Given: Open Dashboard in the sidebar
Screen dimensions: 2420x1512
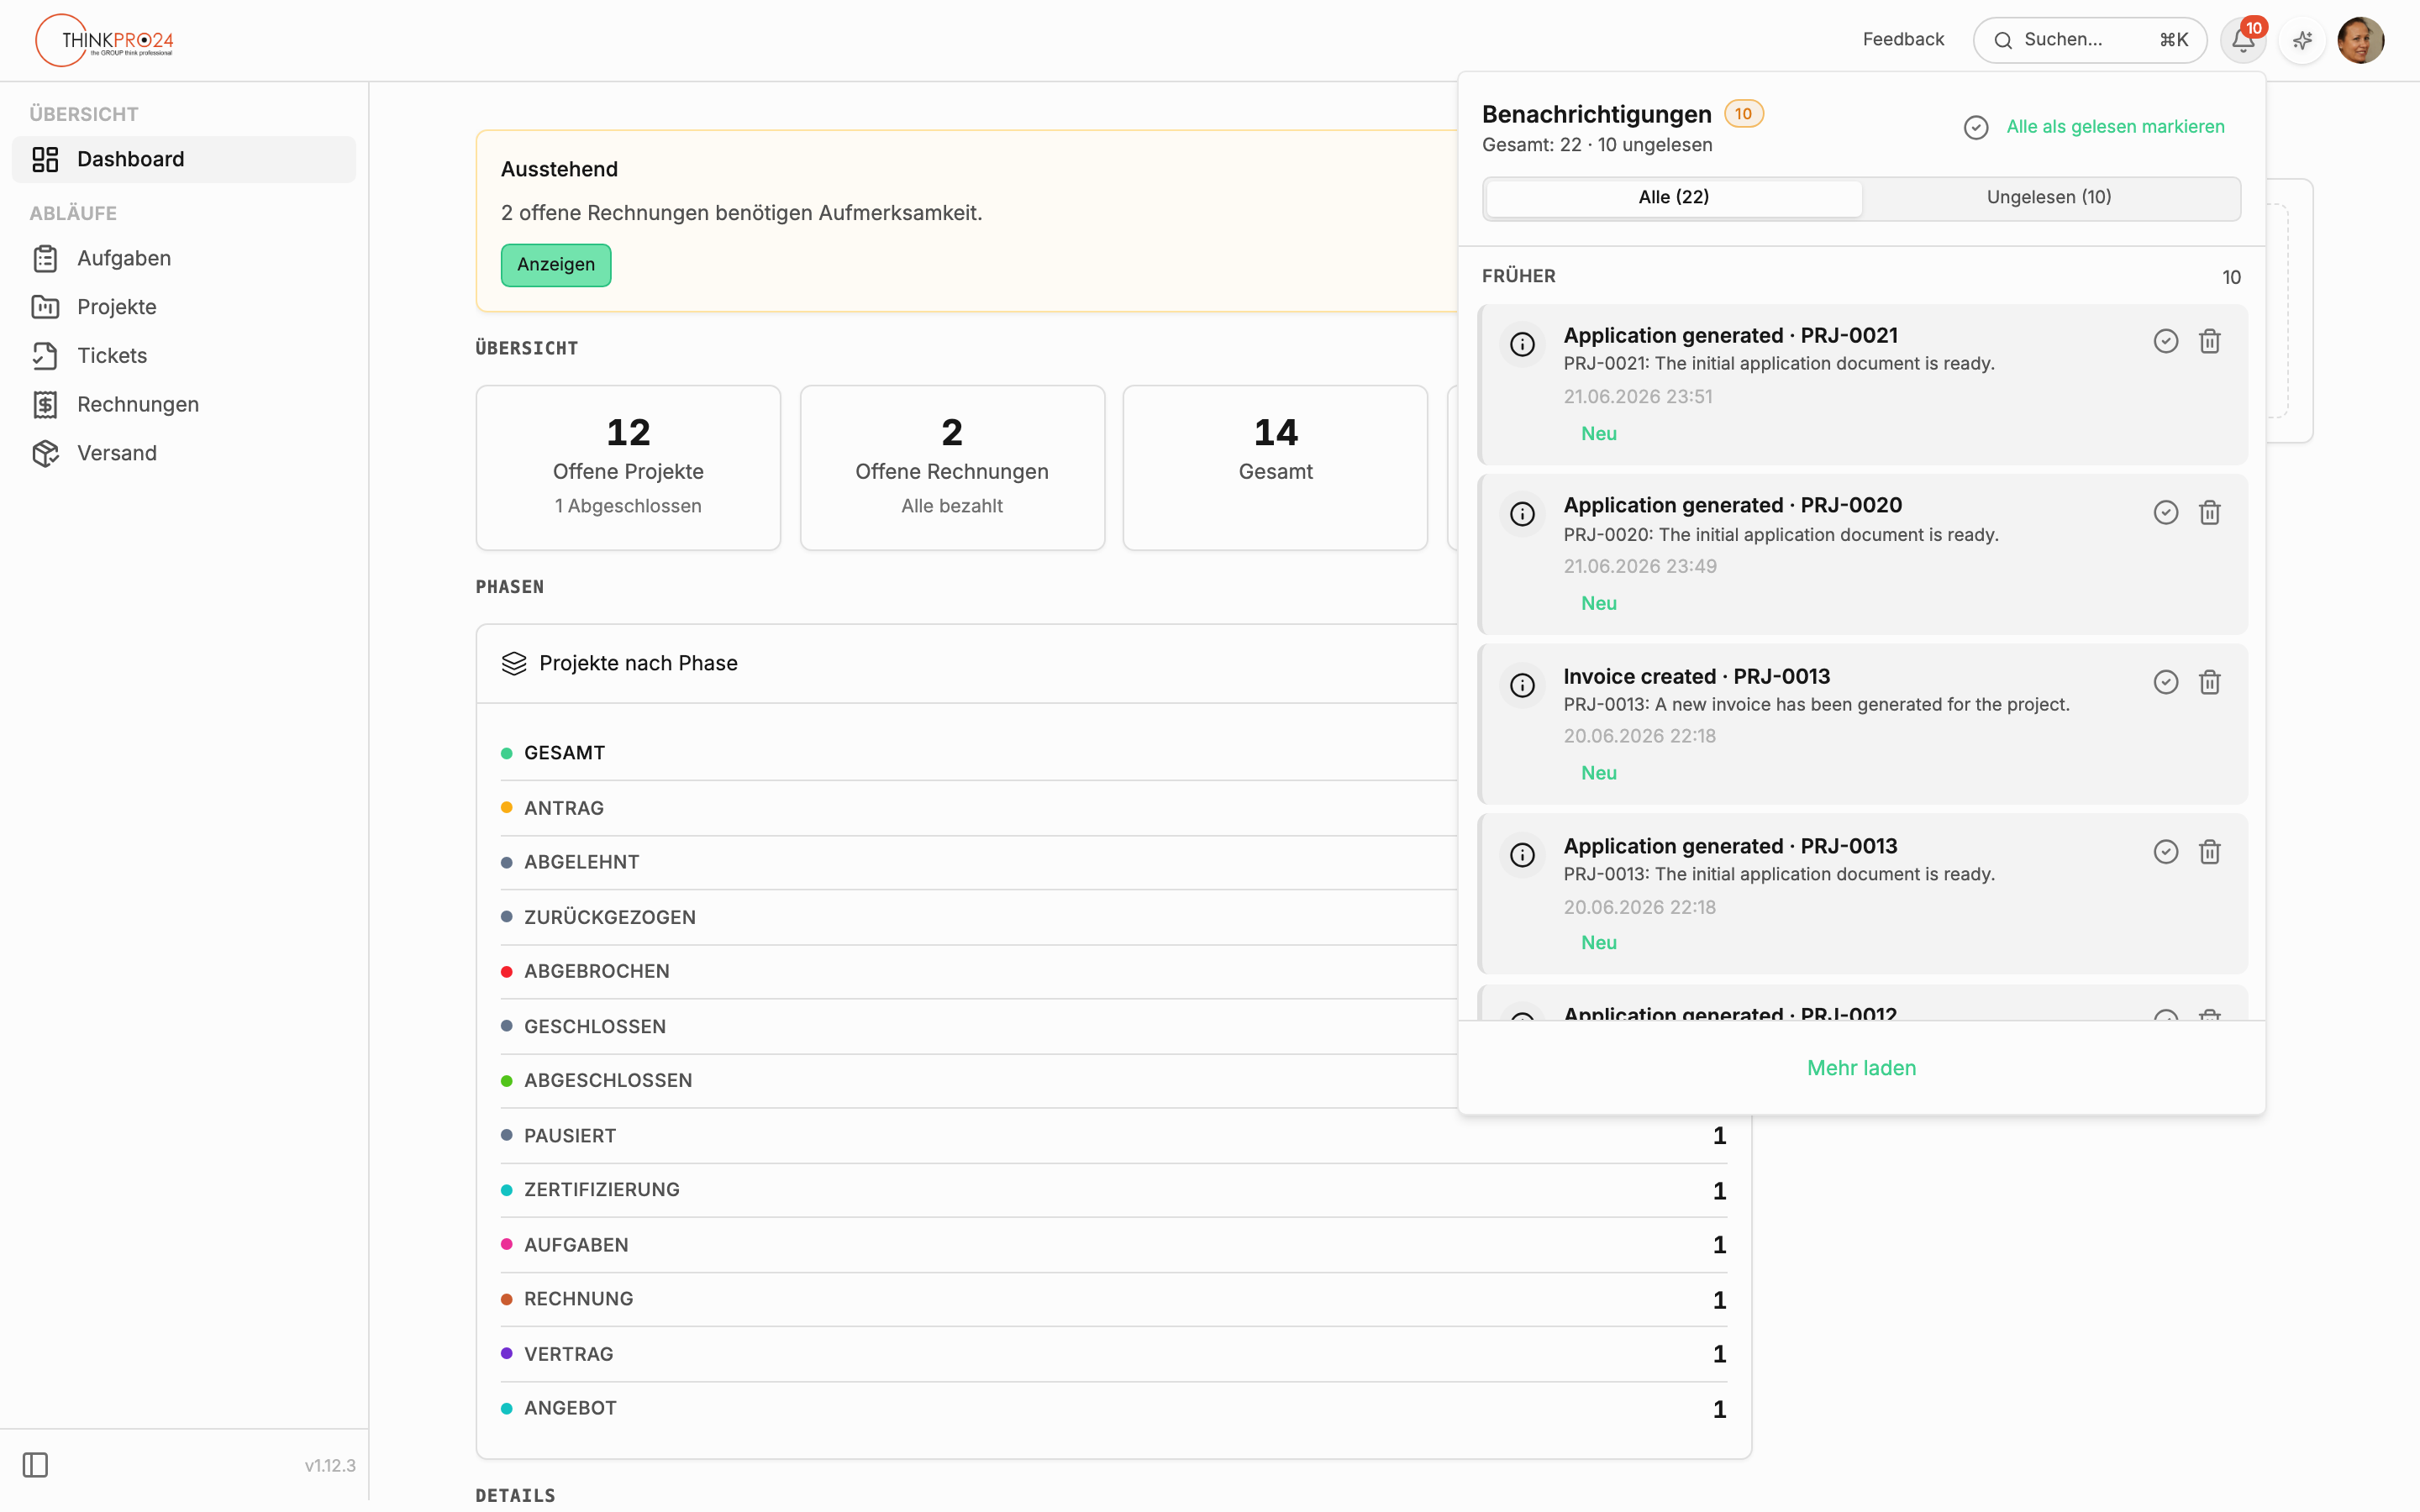Looking at the screenshot, I should coord(184,159).
